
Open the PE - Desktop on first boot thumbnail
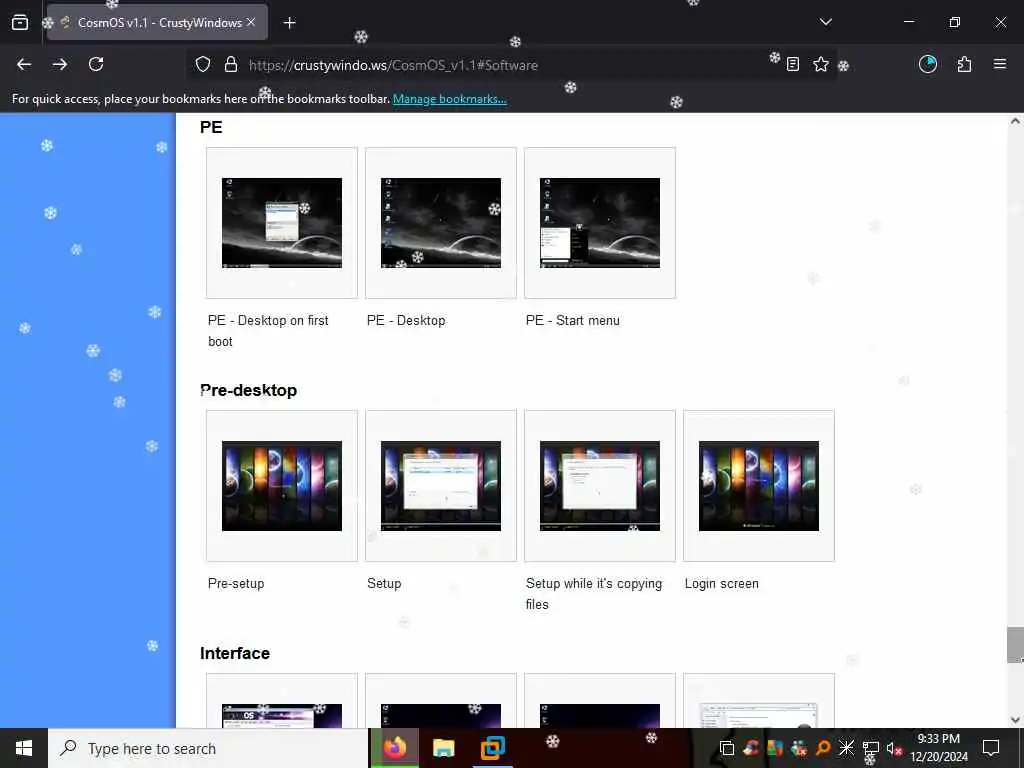(281, 223)
